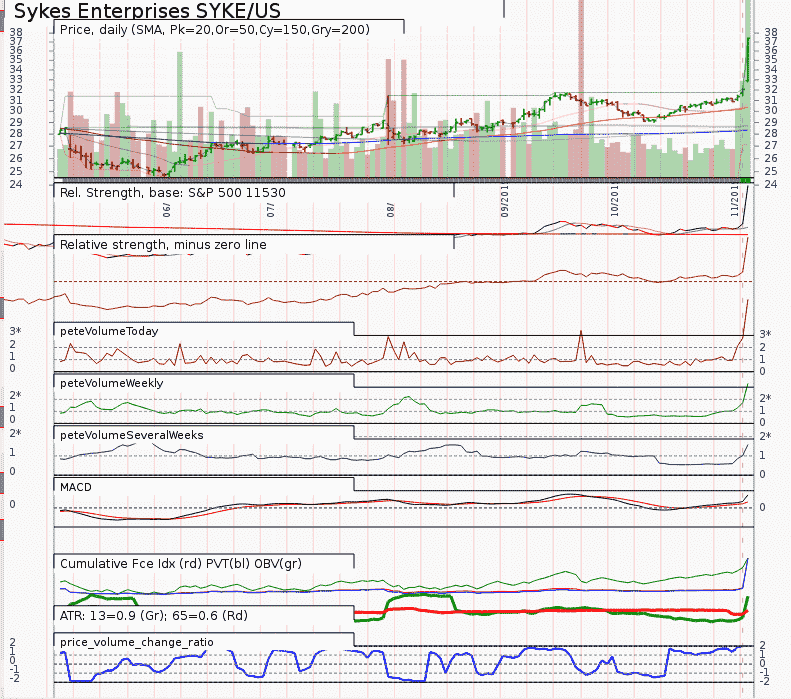Select the "peteVolumeSeveralWeeks" indicator label
This screenshot has height=699, width=791.
point(132,435)
